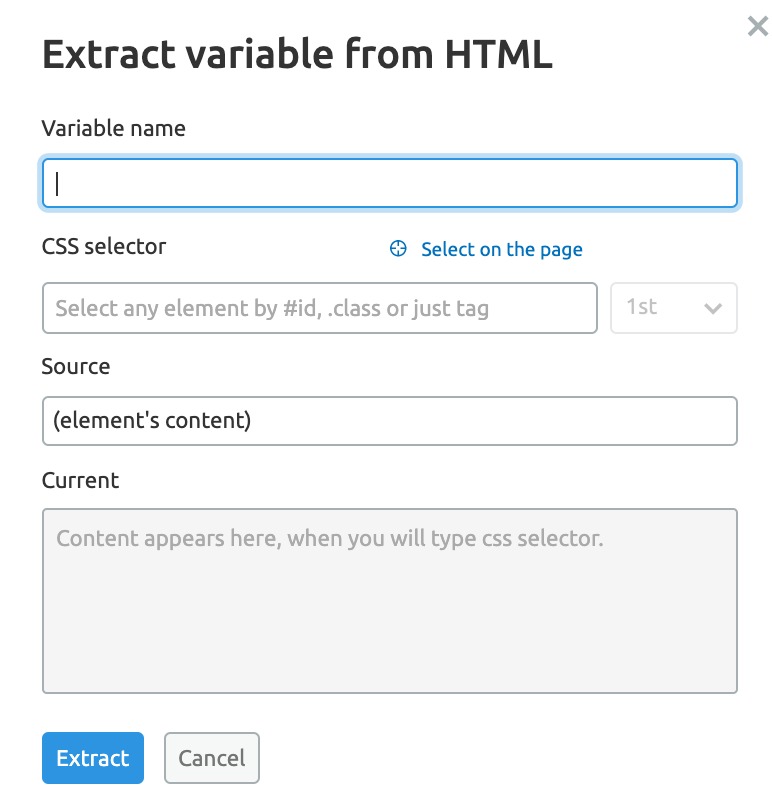The image size is (772, 810).
Task: Open the Source element's content field
Action: (x=389, y=421)
